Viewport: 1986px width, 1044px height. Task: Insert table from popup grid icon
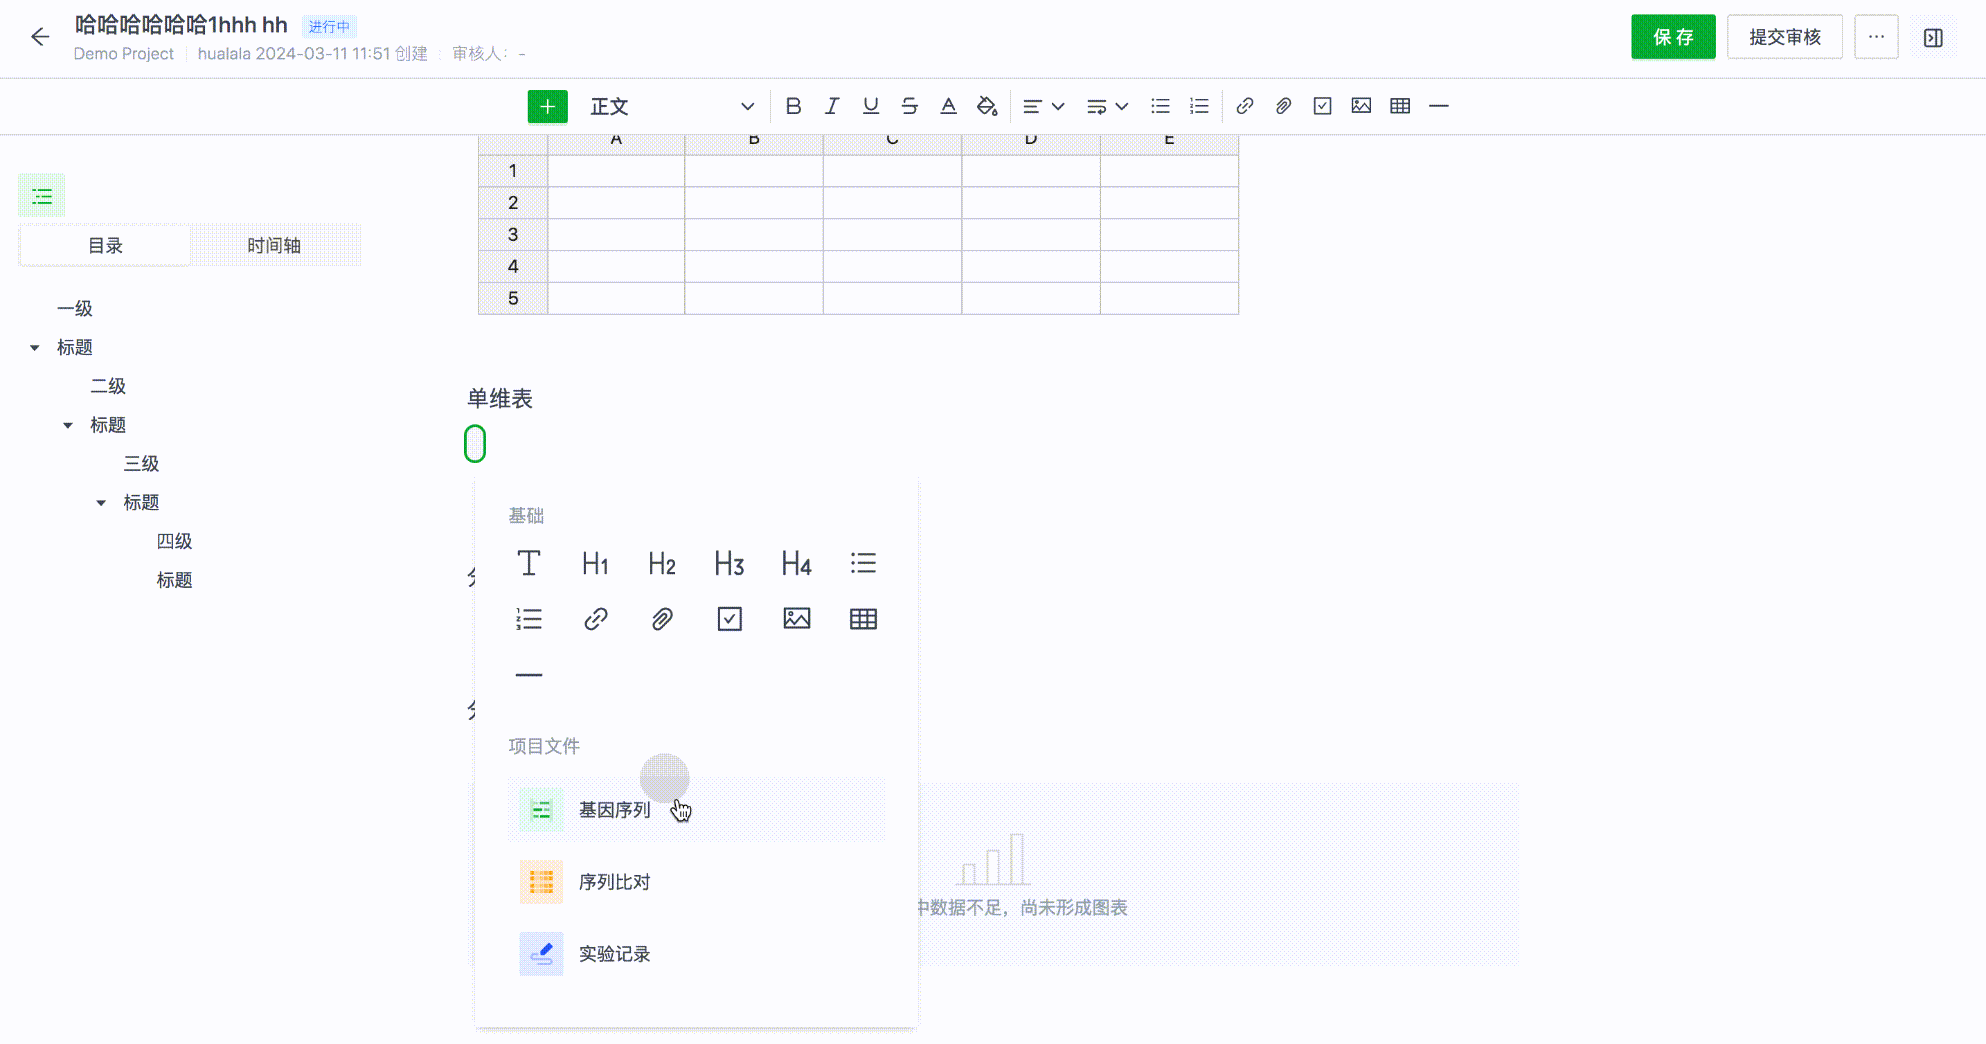(863, 619)
